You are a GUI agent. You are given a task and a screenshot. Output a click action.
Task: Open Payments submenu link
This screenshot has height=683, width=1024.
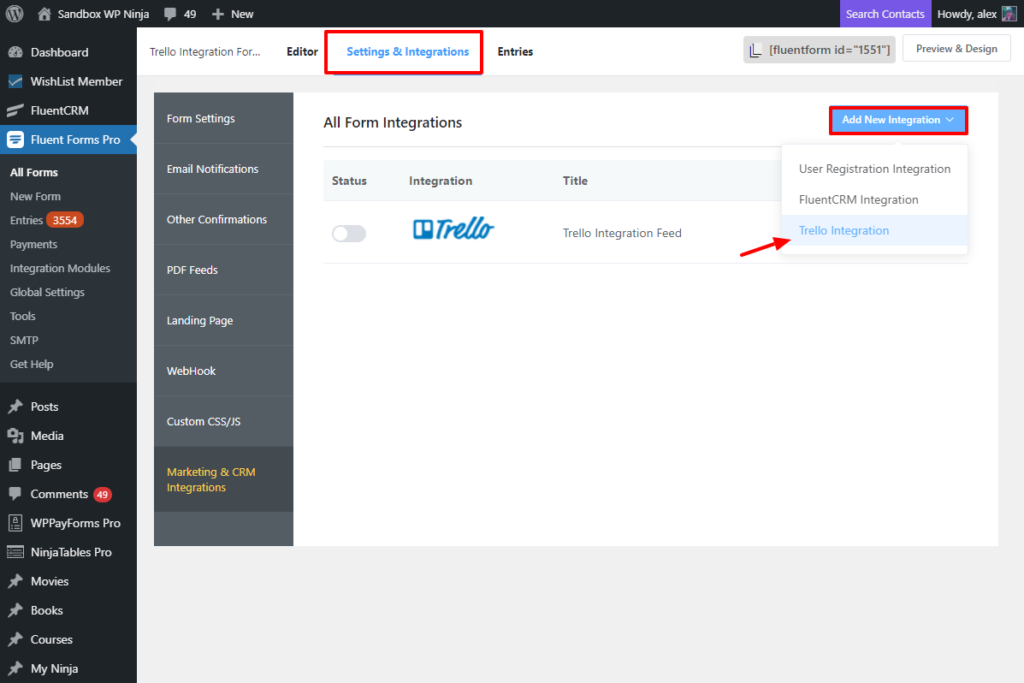point(33,244)
